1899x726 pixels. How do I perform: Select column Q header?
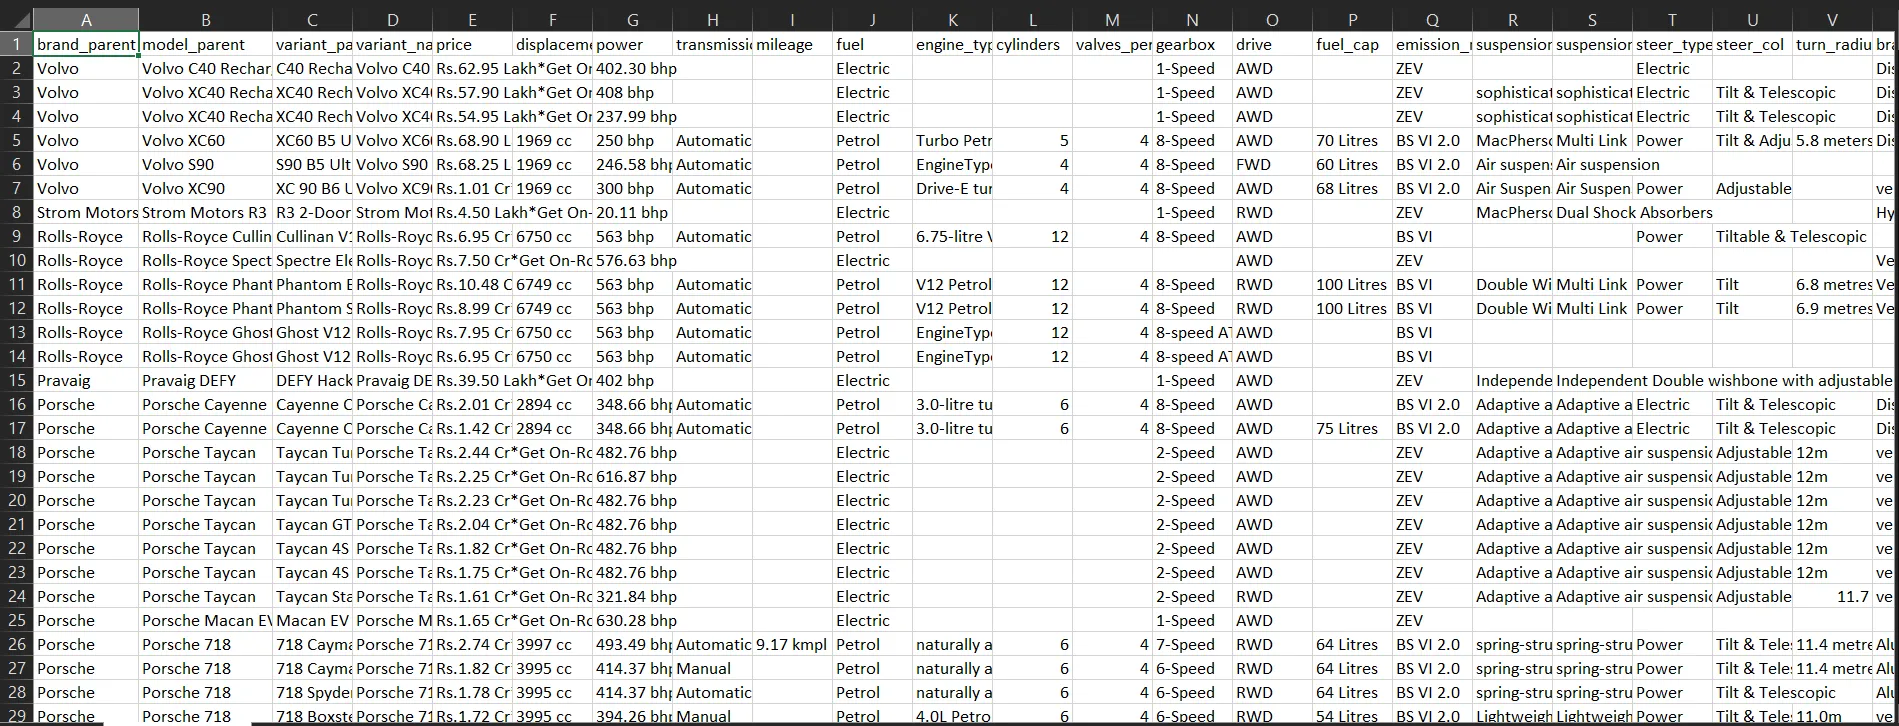pos(1432,19)
